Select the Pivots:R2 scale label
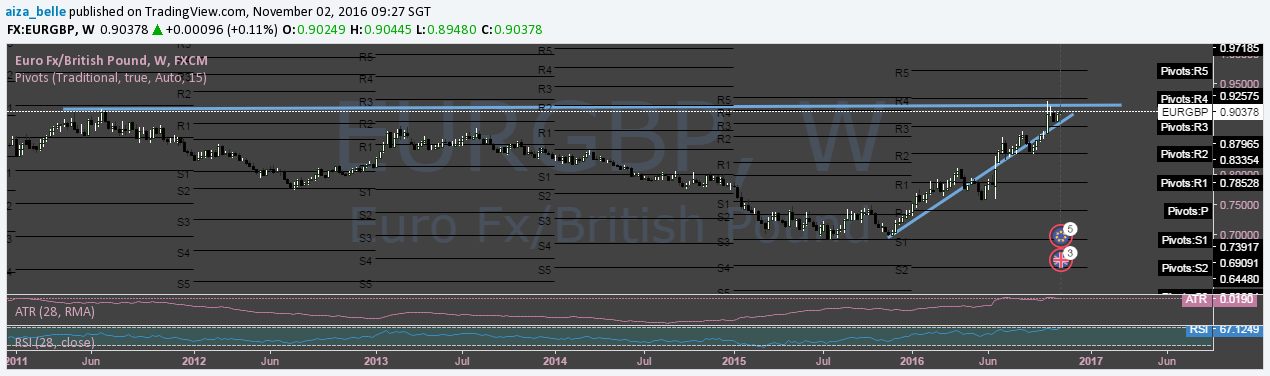The image size is (1270, 376). (x=1183, y=155)
